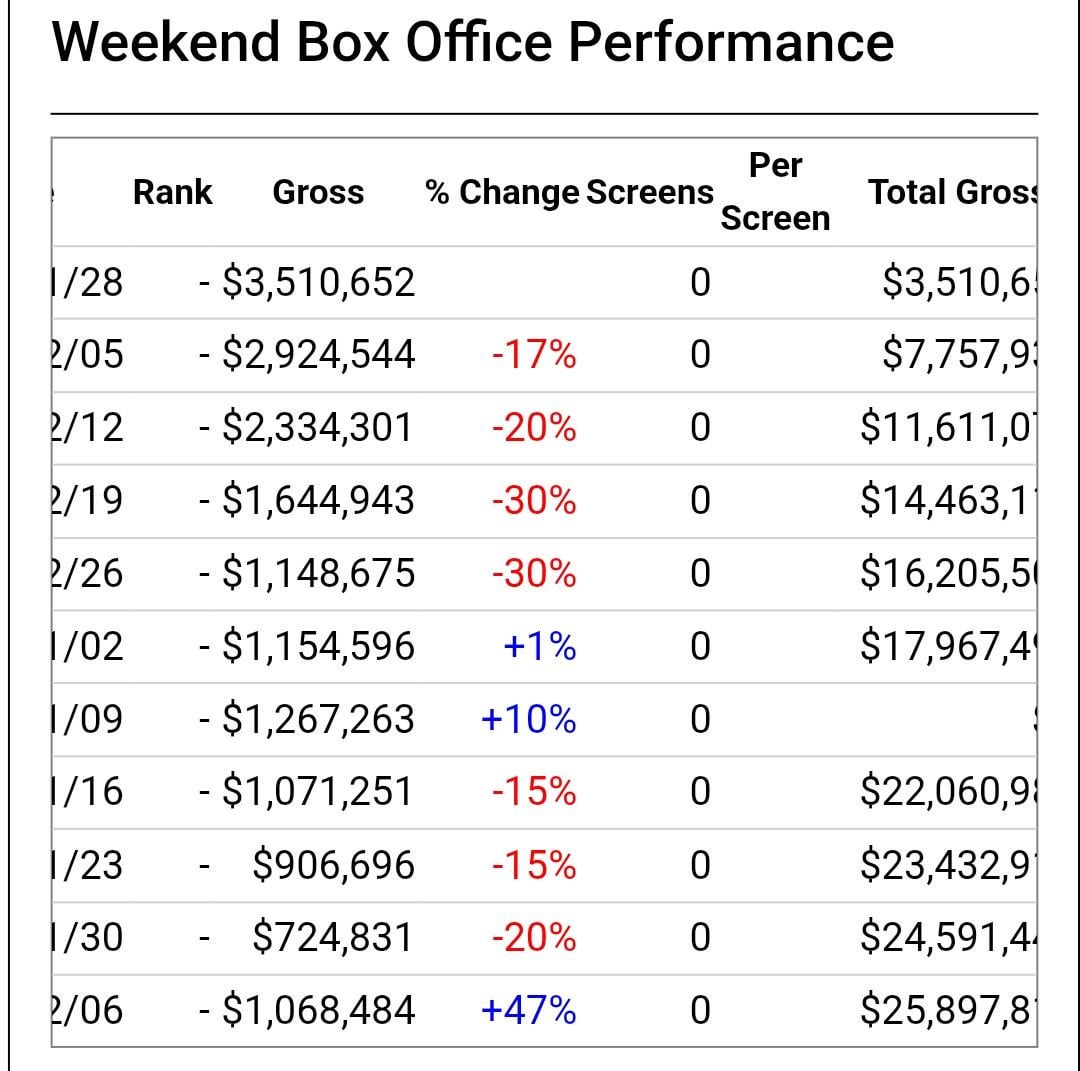Screen dimensions: 1080x1071
Task: Select the $2,924,544 gross cell
Action: pos(318,355)
